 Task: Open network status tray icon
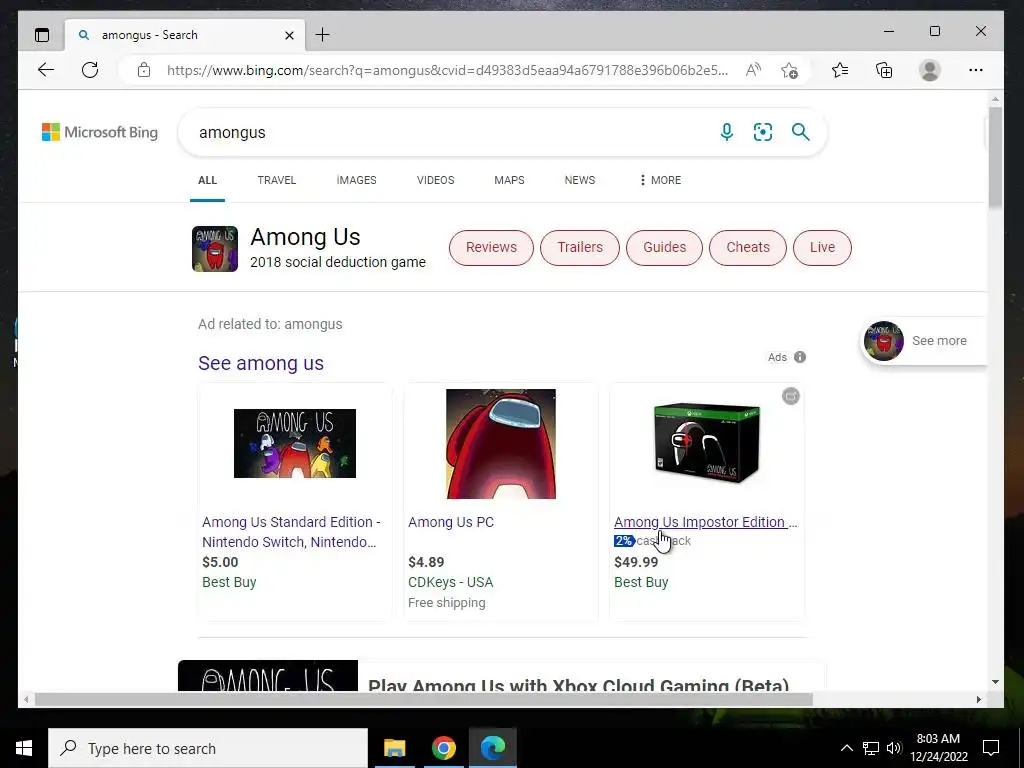pyautogui.click(x=871, y=748)
